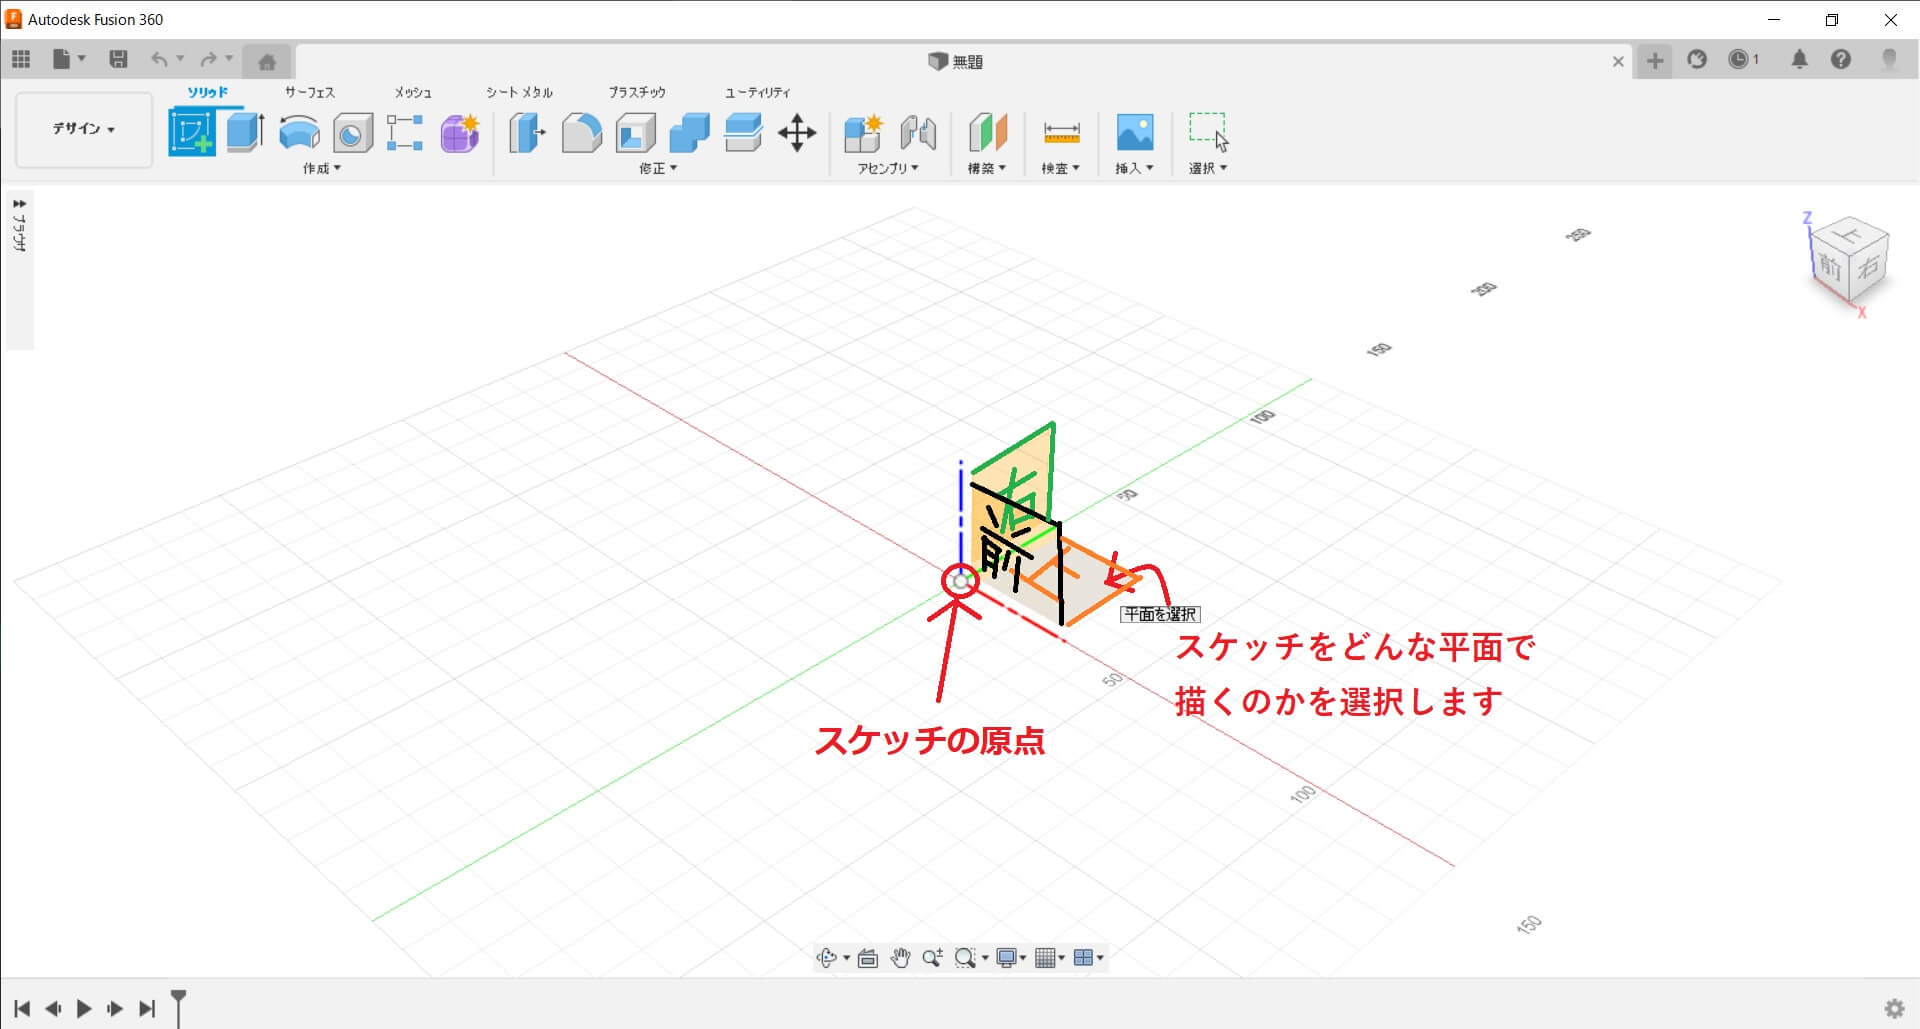Open the デザイン workspace dropdown
The image size is (1920, 1029).
pos(84,129)
